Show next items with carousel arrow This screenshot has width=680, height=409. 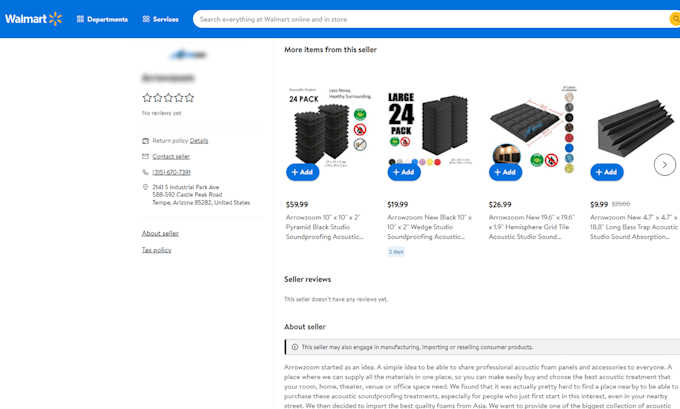pyautogui.click(x=664, y=165)
